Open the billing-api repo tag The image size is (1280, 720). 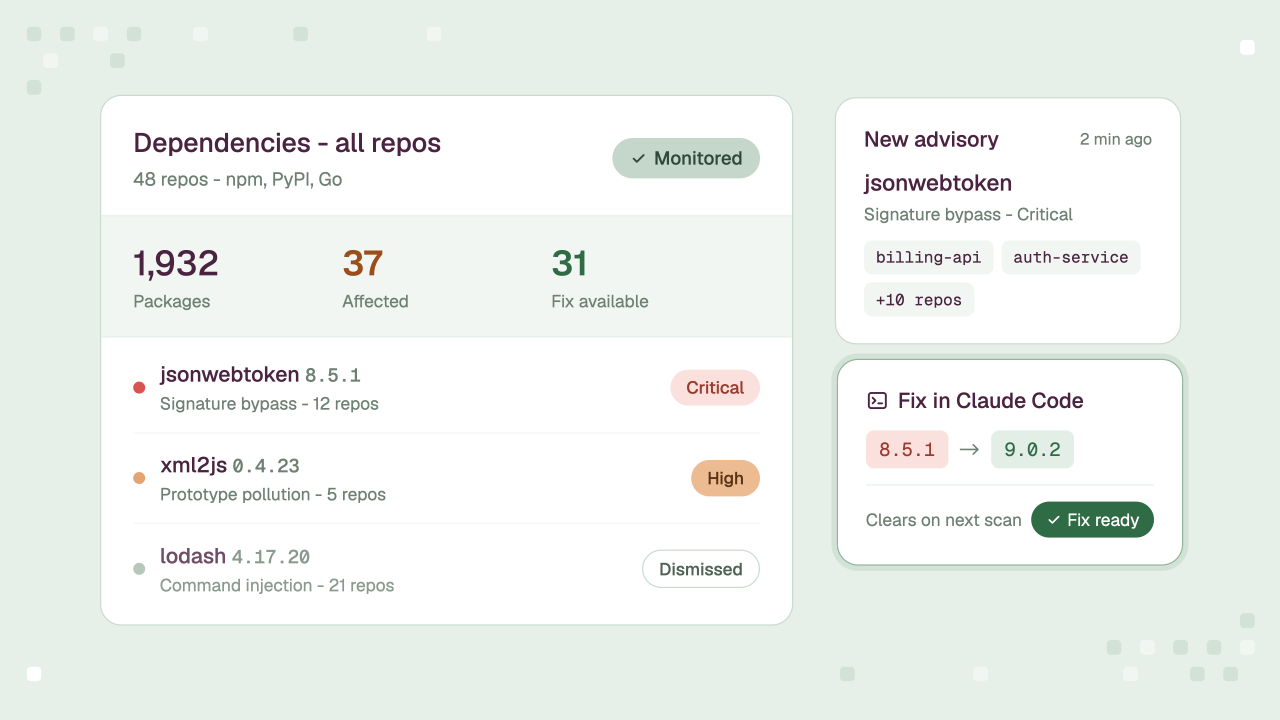[928, 257]
